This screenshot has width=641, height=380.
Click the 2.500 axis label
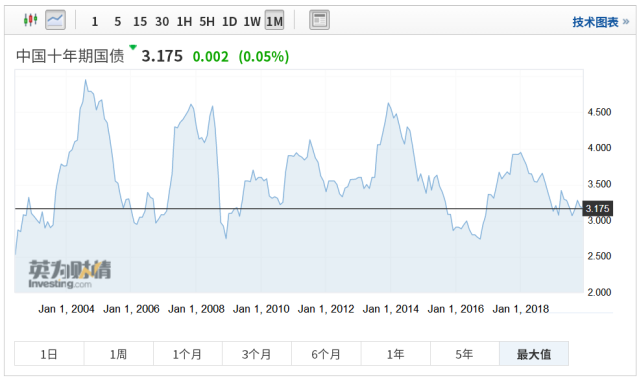[599, 256]
